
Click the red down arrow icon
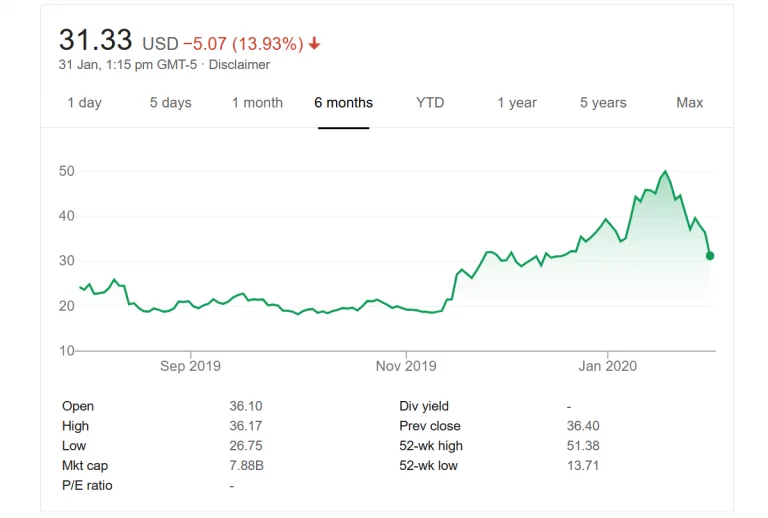tap(315, 44)
